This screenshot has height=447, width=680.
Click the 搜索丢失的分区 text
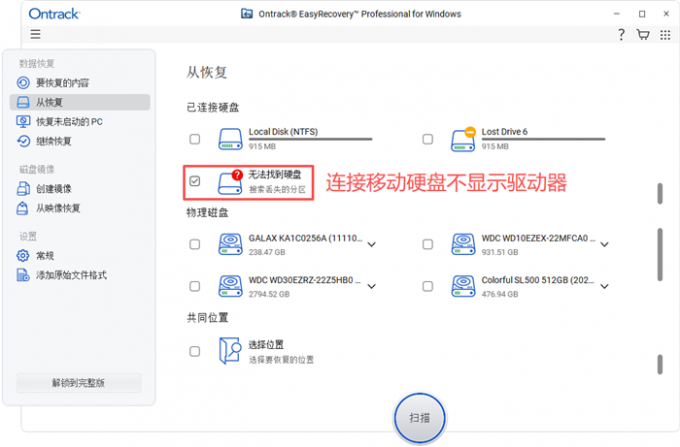pyautogui.click(x=277, y=189)
